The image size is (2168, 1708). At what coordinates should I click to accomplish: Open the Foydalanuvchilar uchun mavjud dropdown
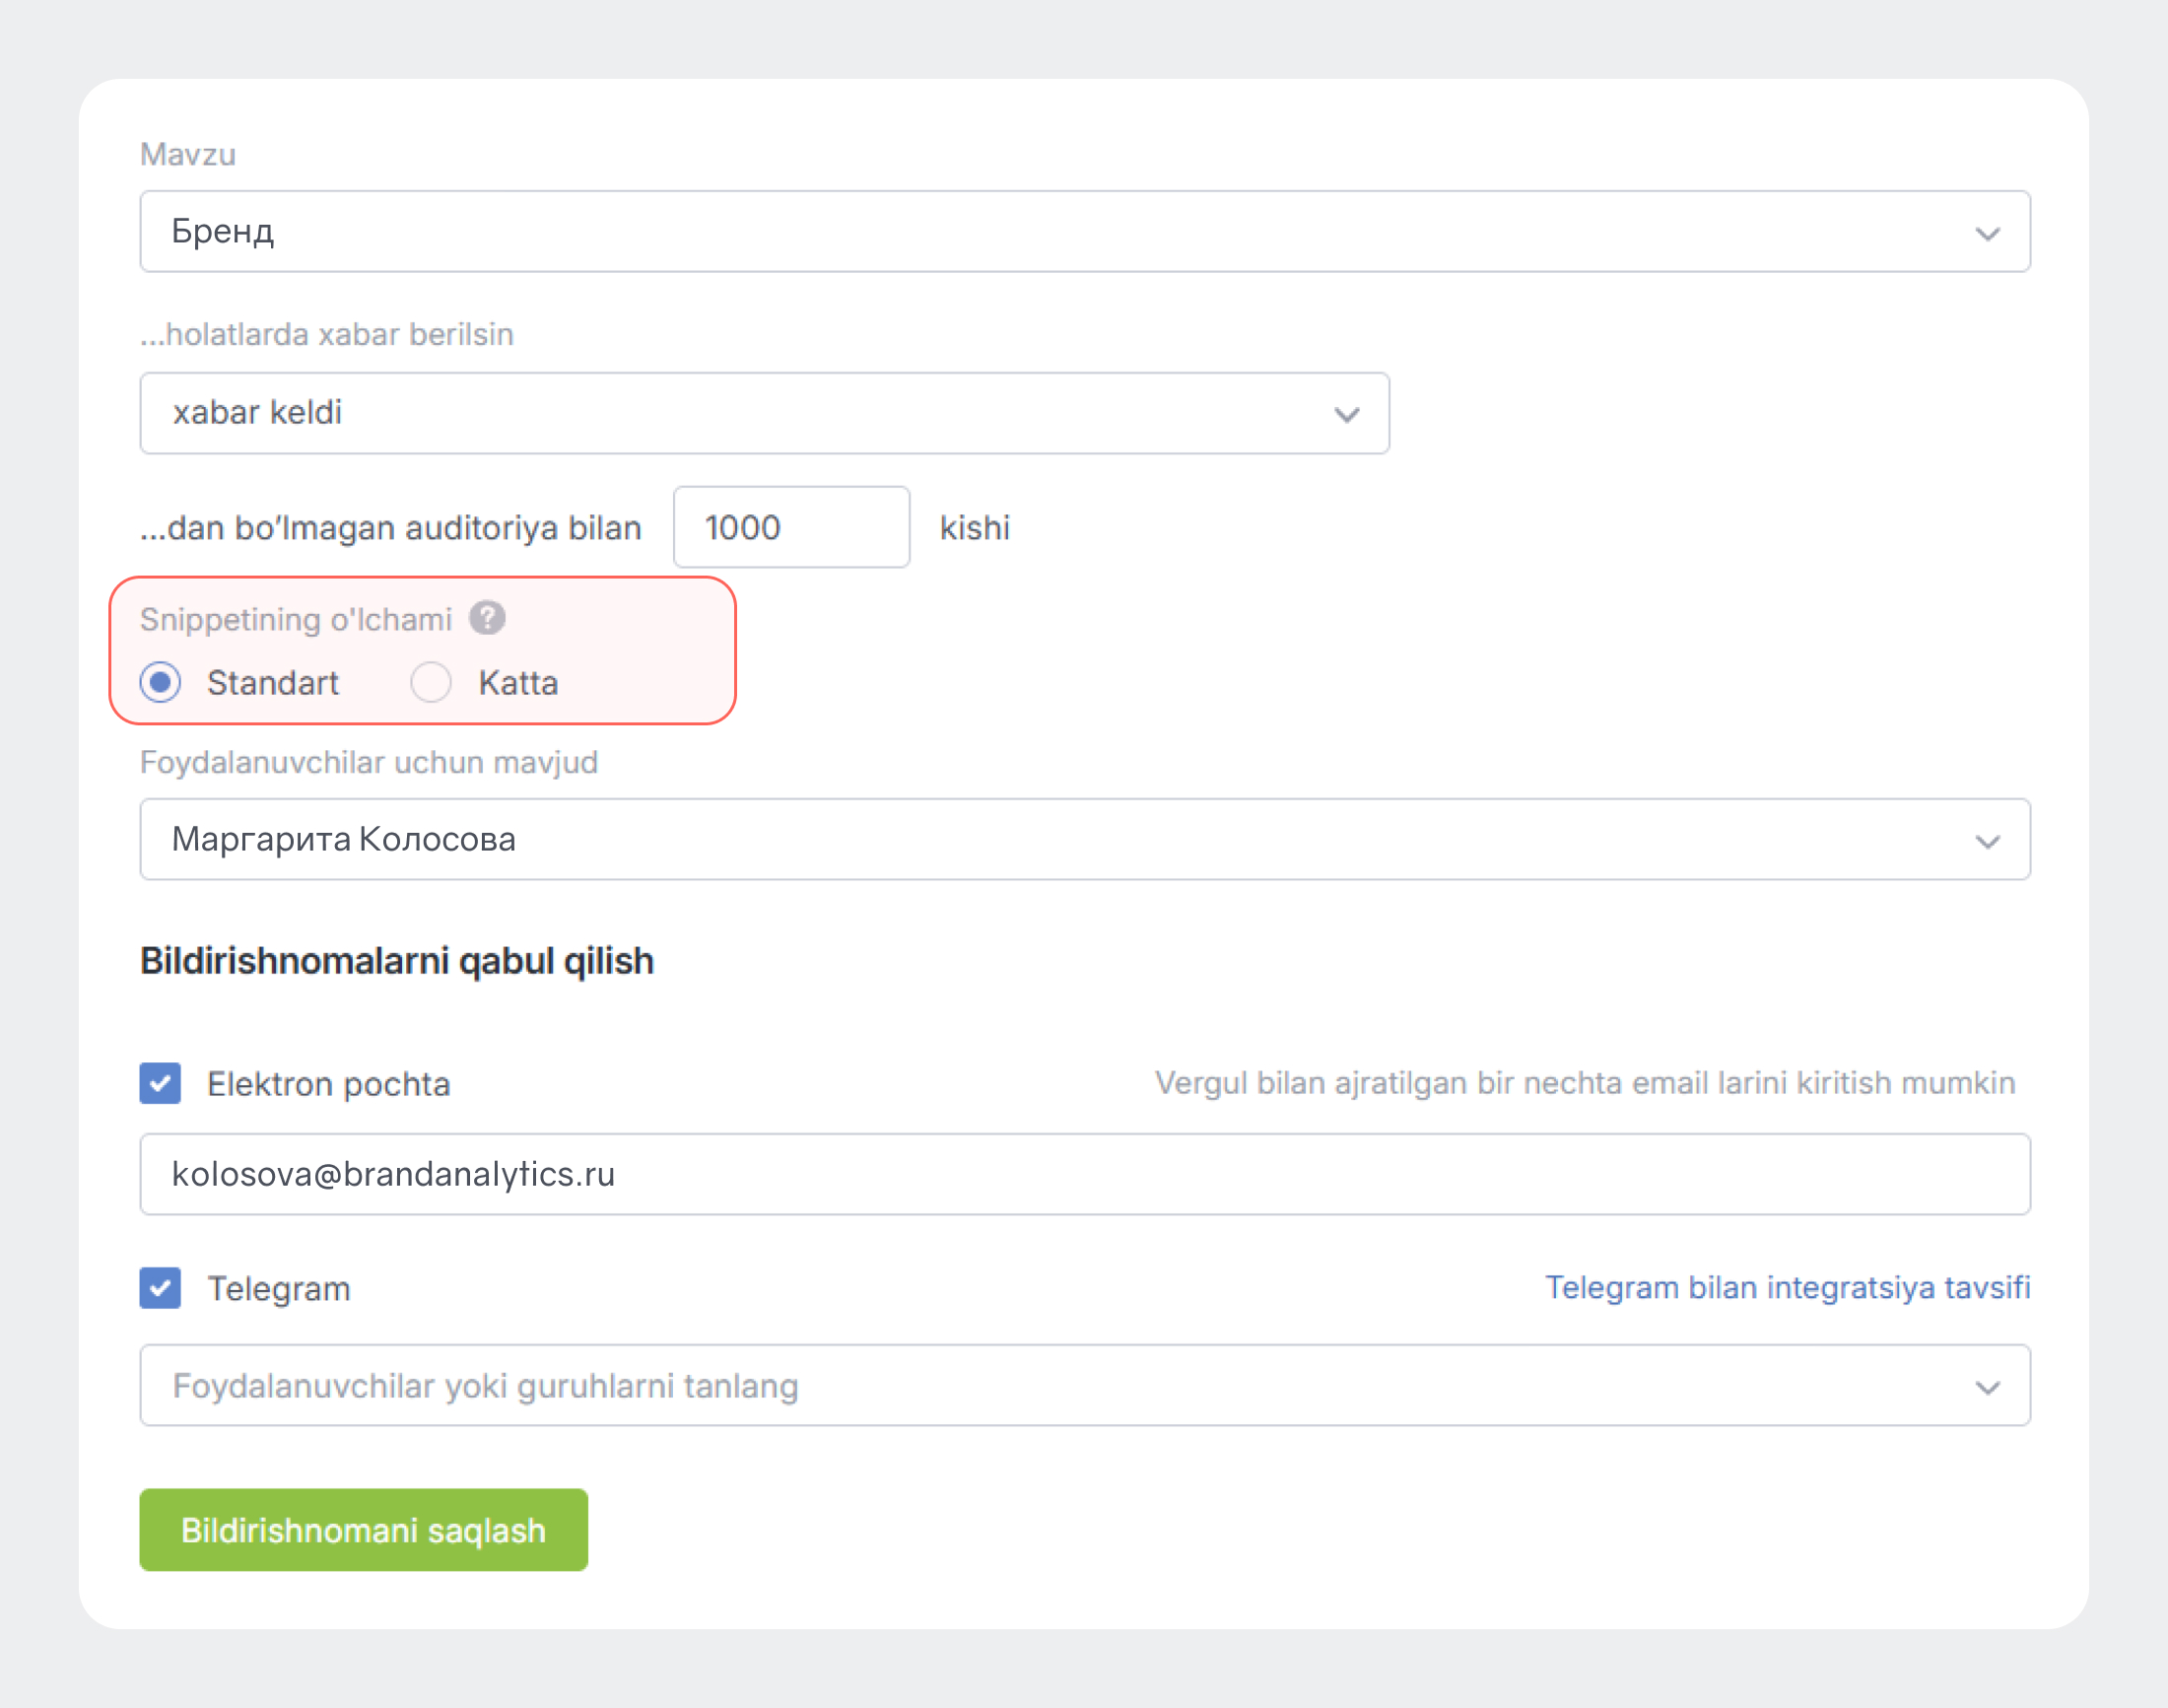[x=1084, y=839]
